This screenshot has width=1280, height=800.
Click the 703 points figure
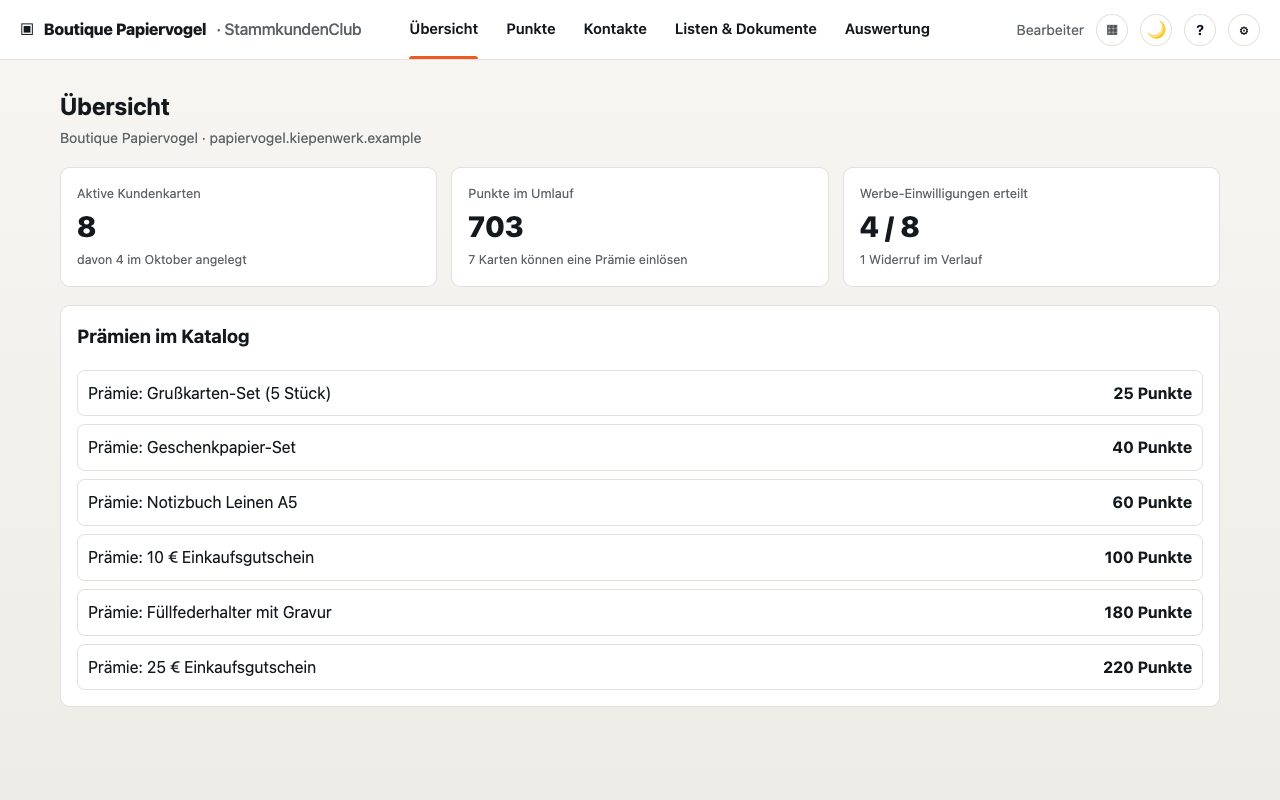[496, 227]
